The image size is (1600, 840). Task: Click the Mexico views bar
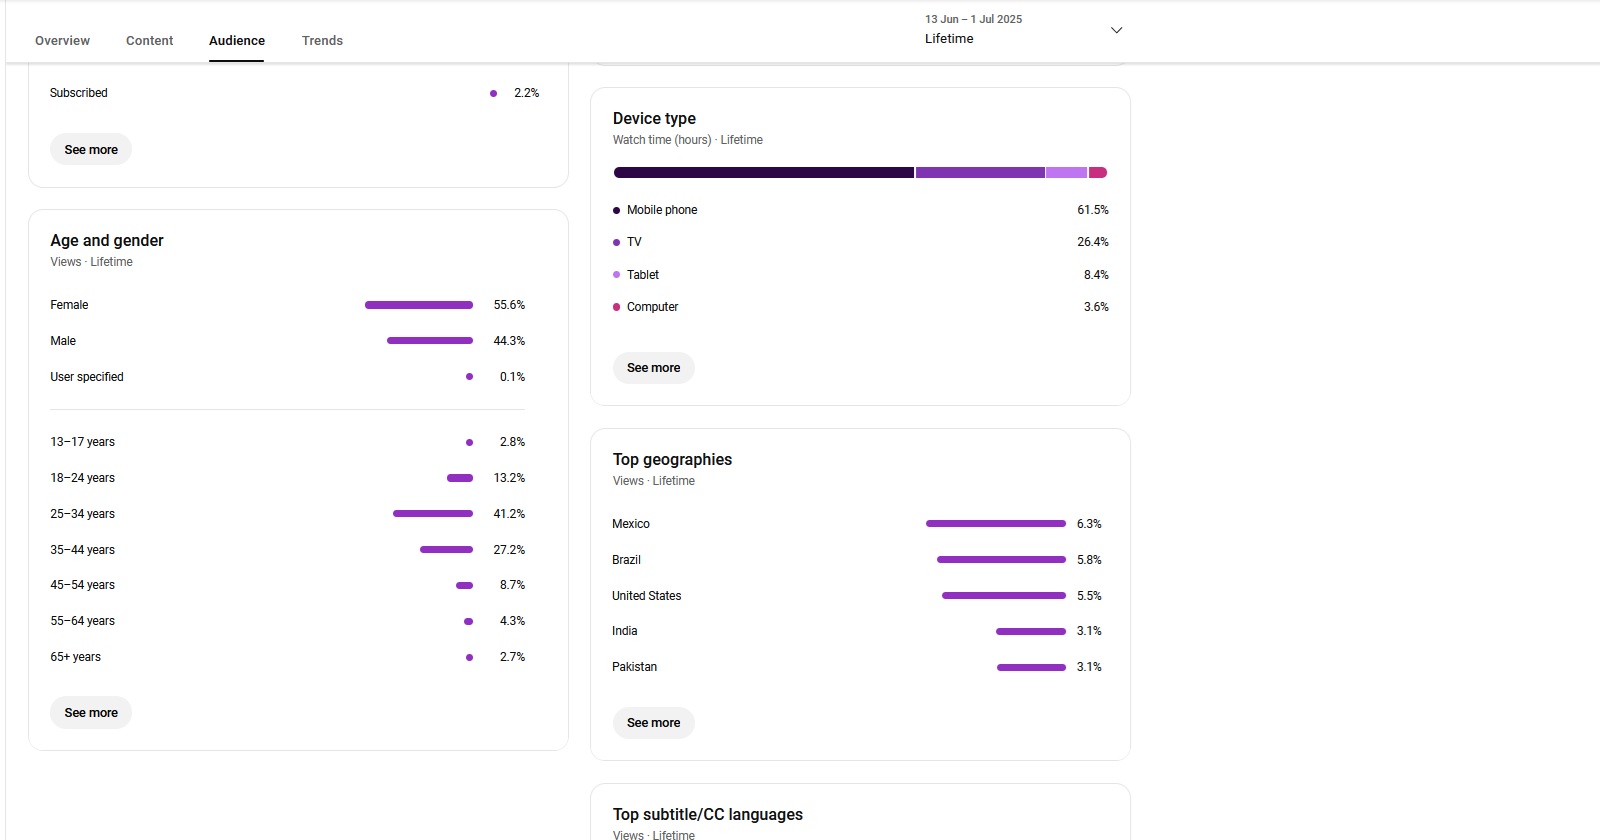[x=996, y=524]
